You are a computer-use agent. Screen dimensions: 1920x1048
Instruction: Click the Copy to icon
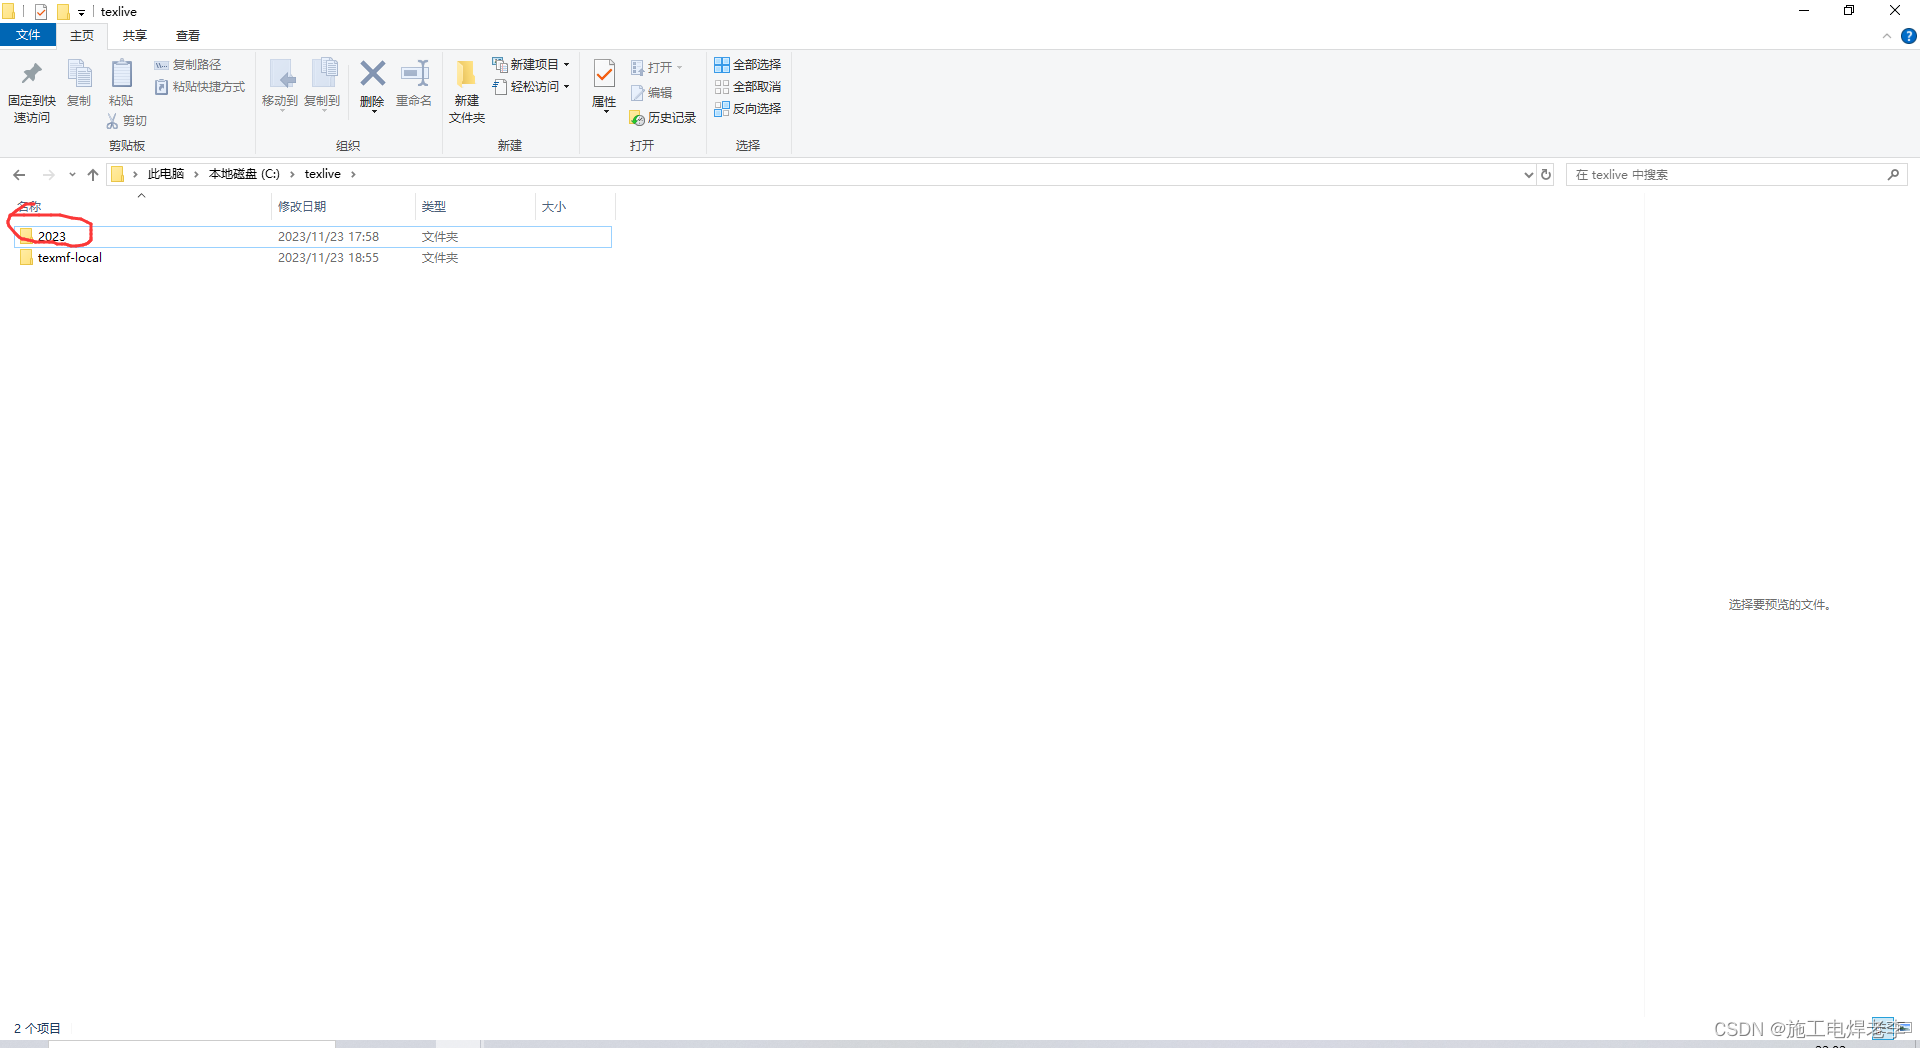[324, 74]
